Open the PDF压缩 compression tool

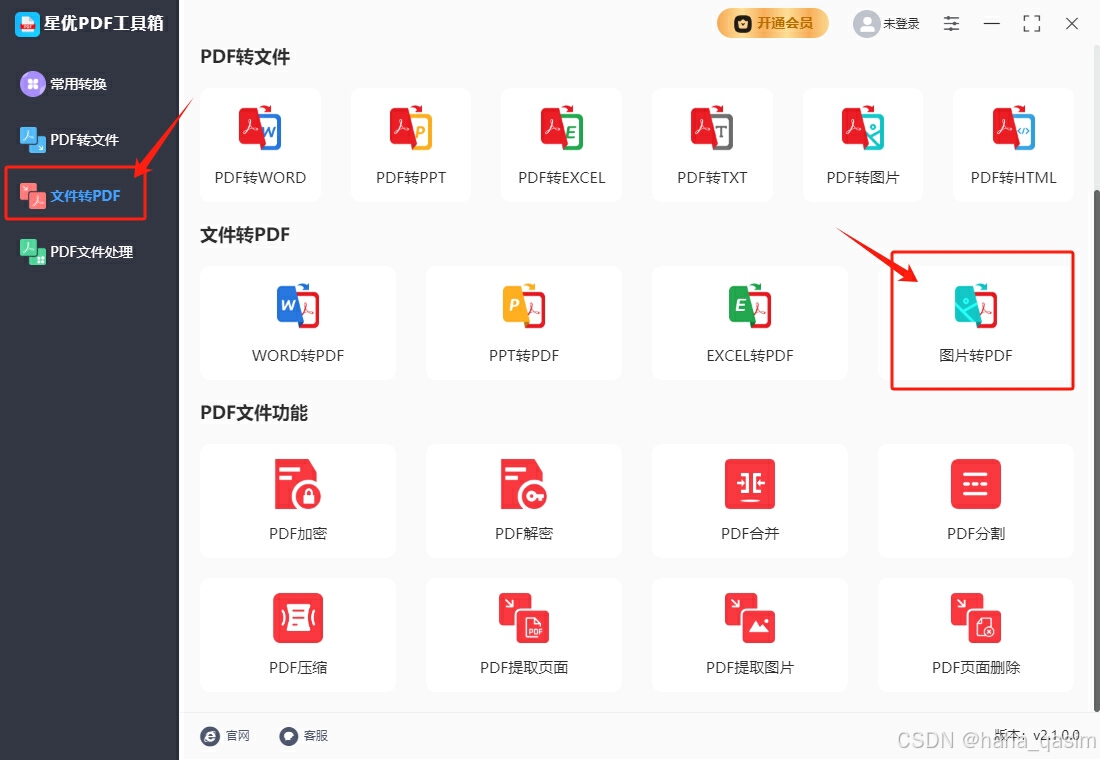tap(298, 635)
